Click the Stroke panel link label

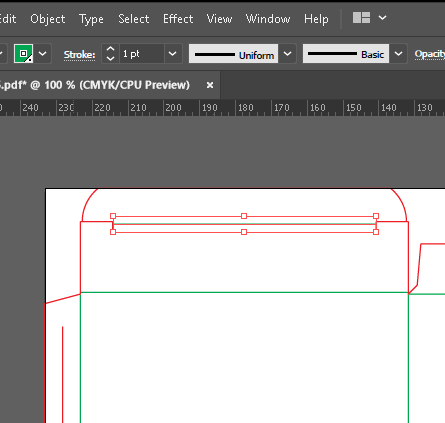(x=79, y=54)
